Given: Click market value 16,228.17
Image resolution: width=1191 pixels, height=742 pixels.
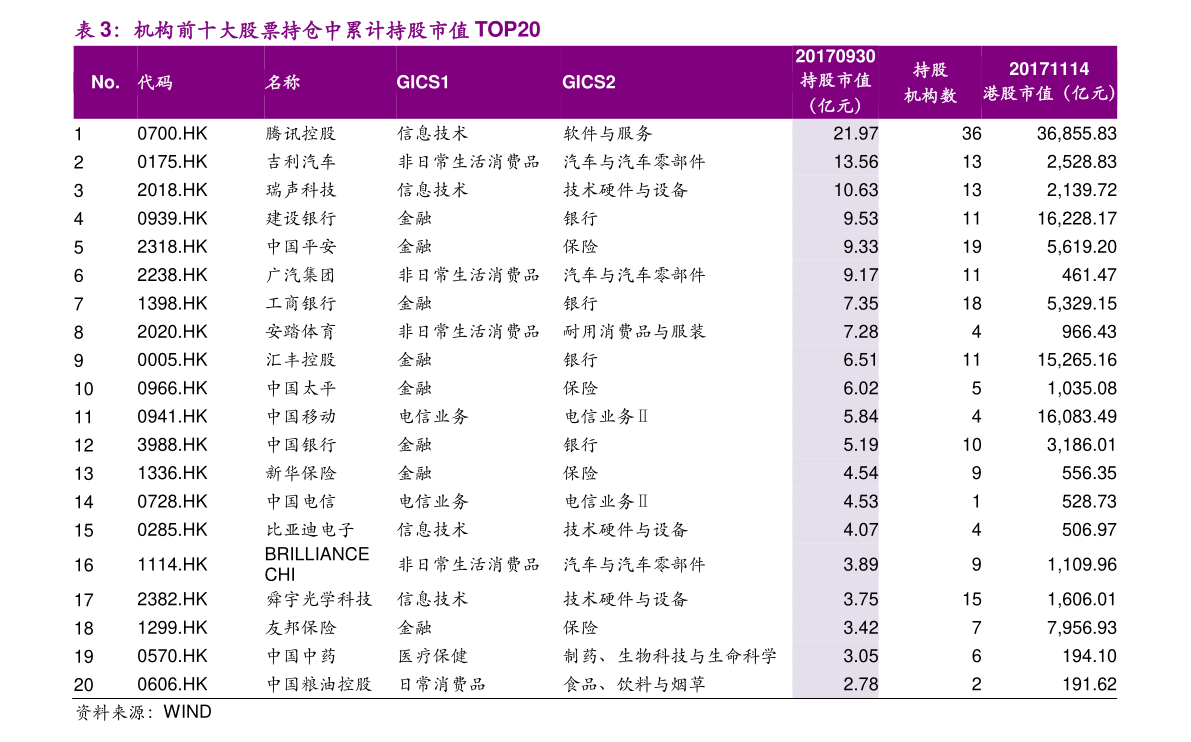Looking at the screenshot, I should pyautogui.click(x=1076, y=219).
